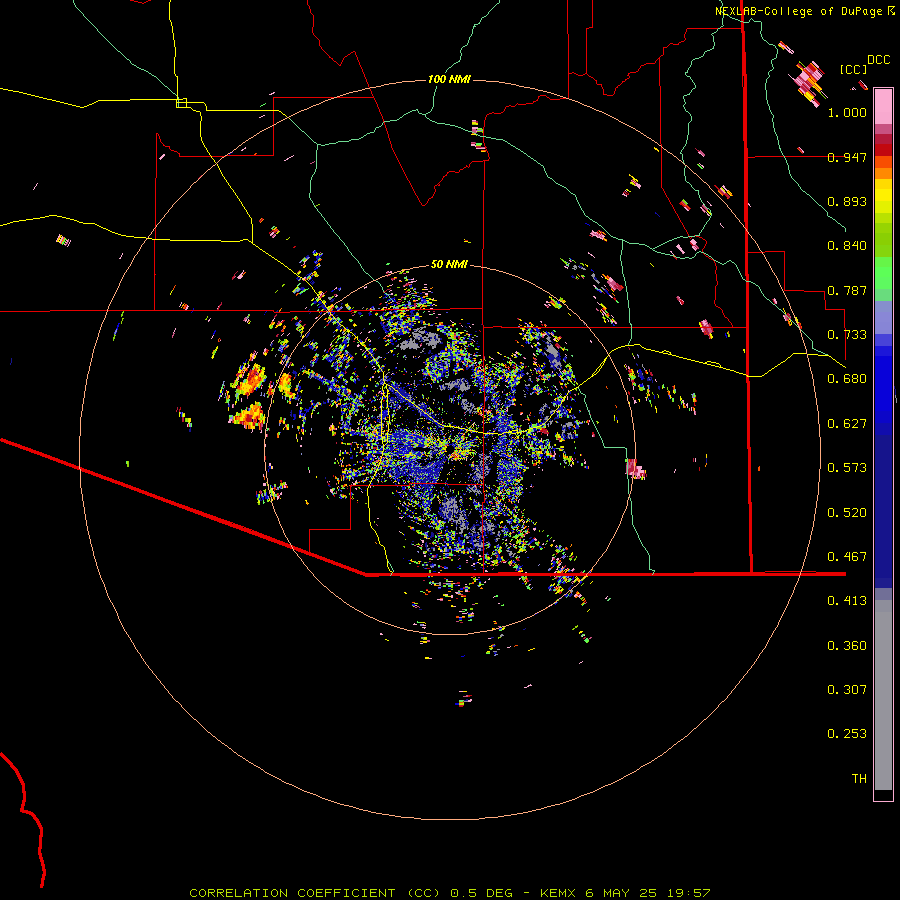Click the 0.627 scale value

[847, 424]
